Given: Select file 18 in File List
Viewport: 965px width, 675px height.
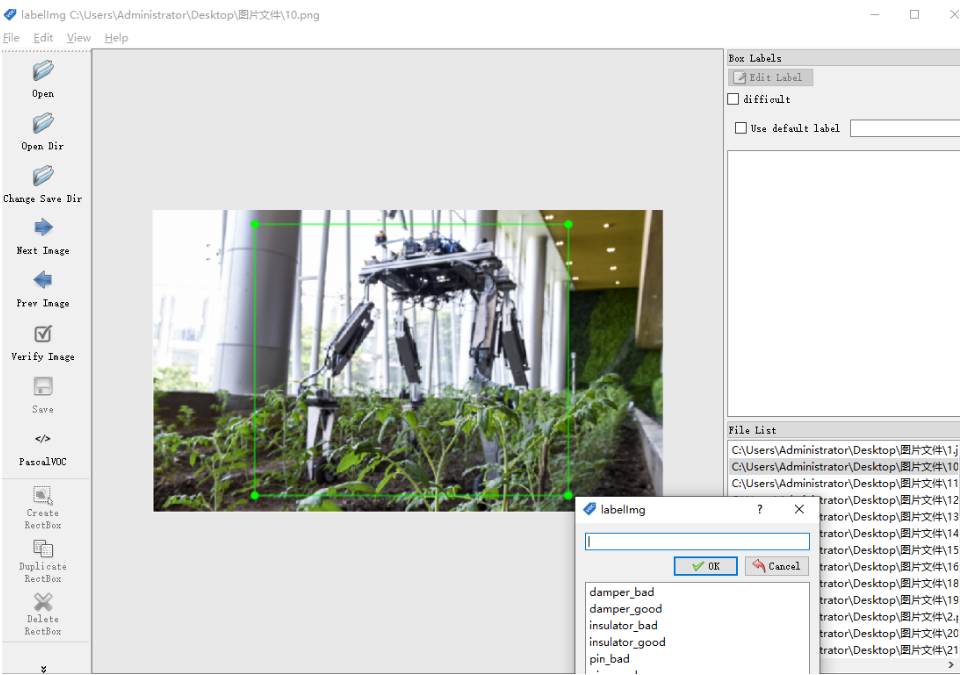Looking at the screenshot, I should [x=889, y=583].
